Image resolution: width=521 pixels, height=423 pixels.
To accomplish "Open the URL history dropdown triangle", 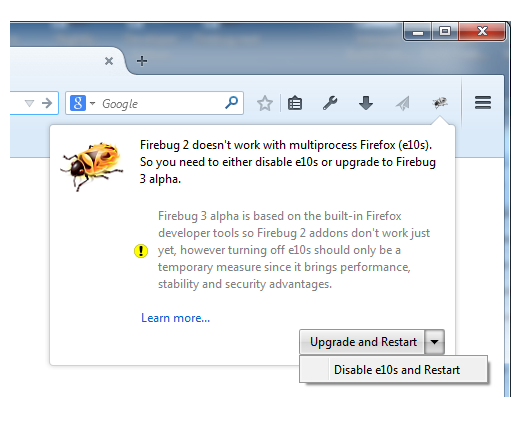I will (29, 103).
